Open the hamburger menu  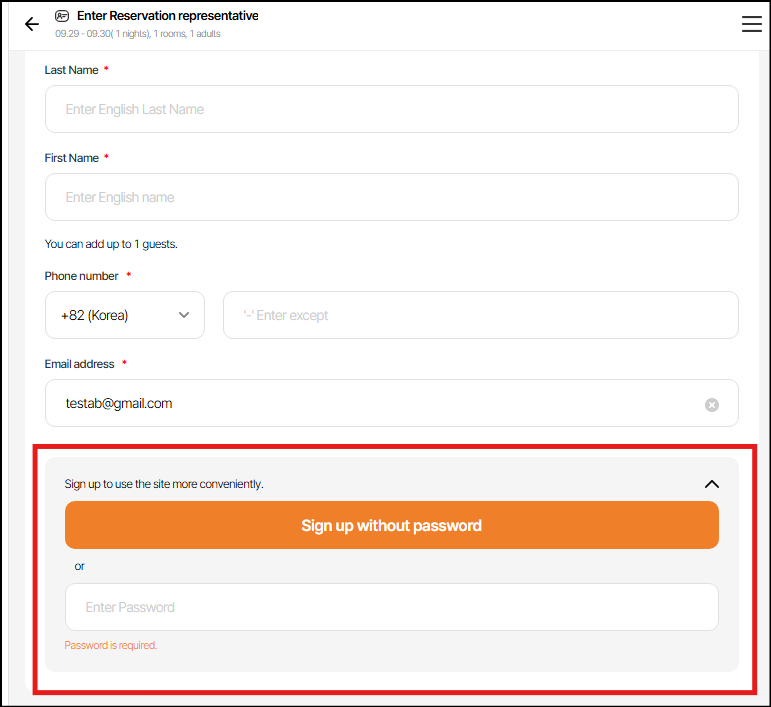751,25
